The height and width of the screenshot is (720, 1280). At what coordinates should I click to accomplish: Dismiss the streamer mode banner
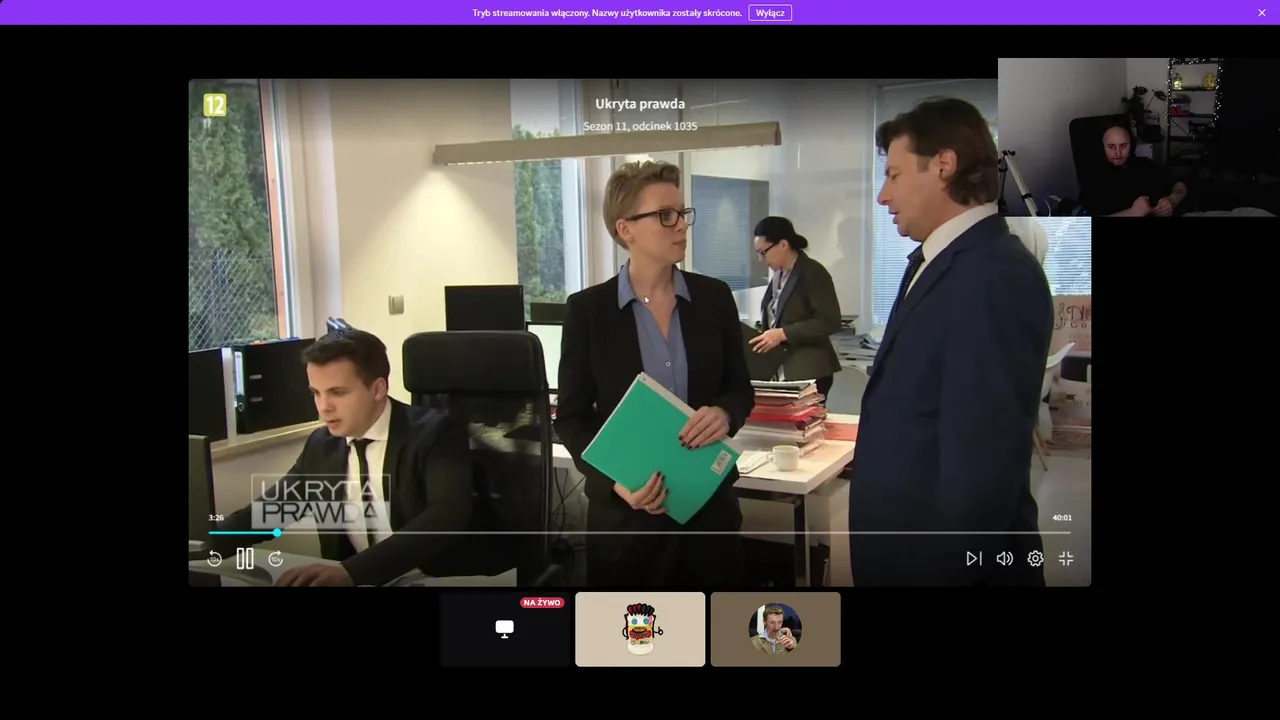(1262, 13)
